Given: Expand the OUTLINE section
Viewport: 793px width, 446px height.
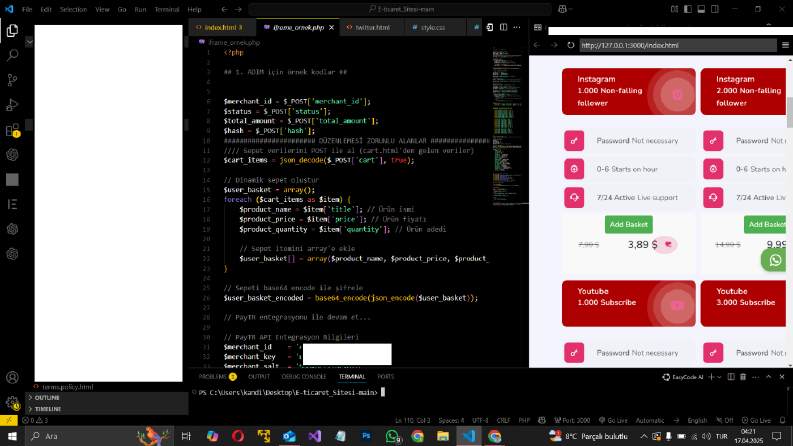Looking at the screenshot, I should (x=47, y=398).
